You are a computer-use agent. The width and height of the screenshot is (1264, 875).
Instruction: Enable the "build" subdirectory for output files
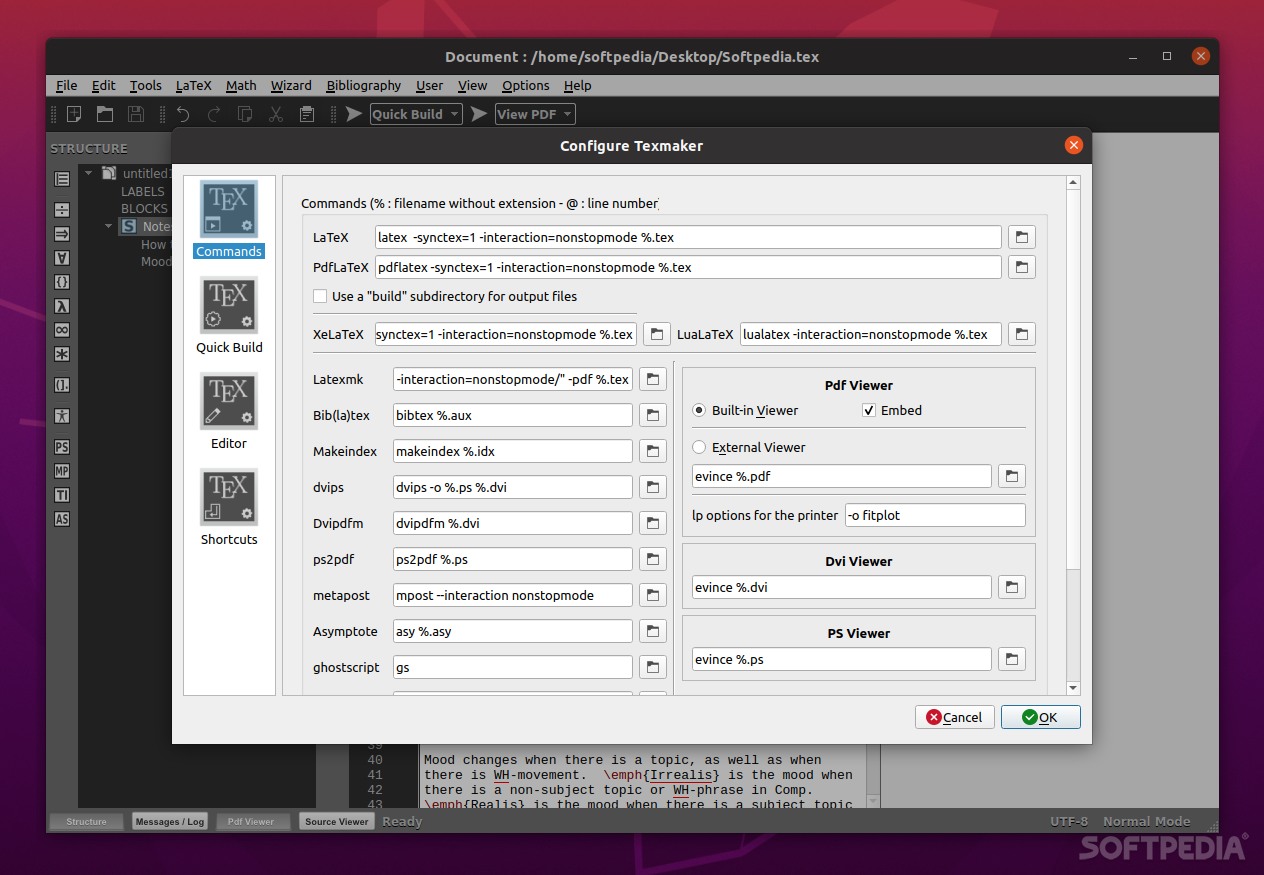point(320,296)
